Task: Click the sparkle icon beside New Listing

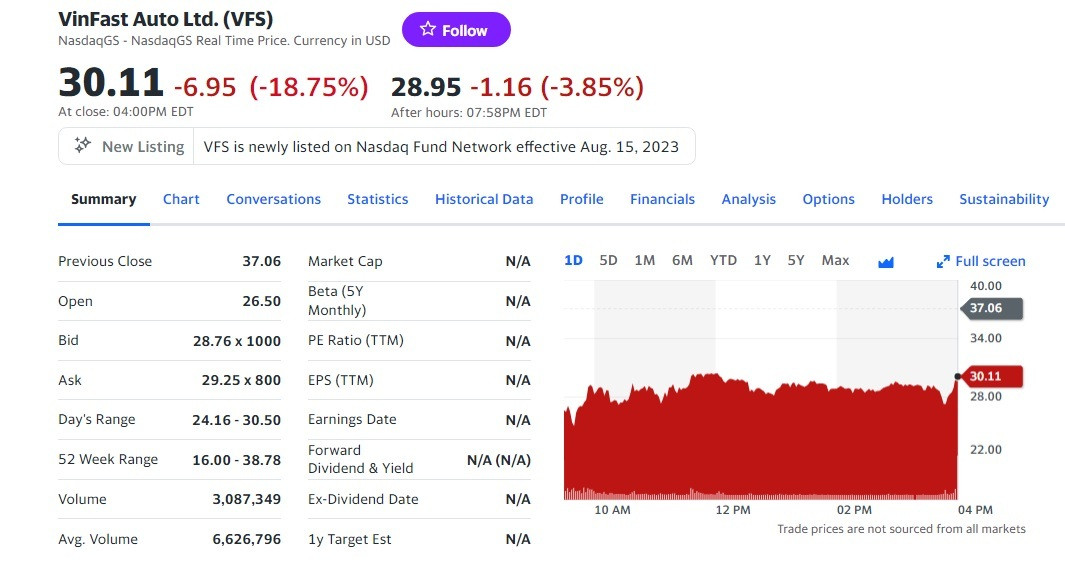Action: [83, 146]
